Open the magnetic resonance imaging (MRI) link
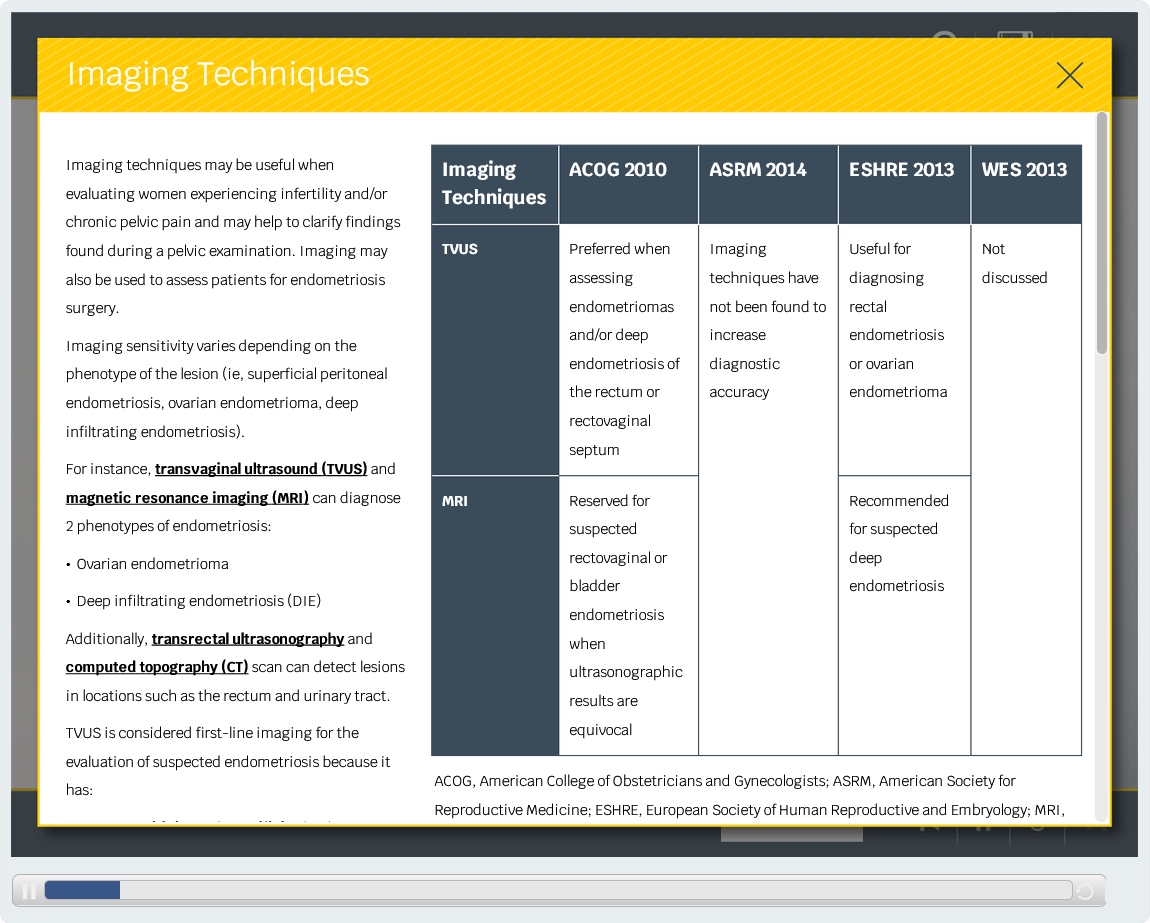 click(x=187, y=497)
